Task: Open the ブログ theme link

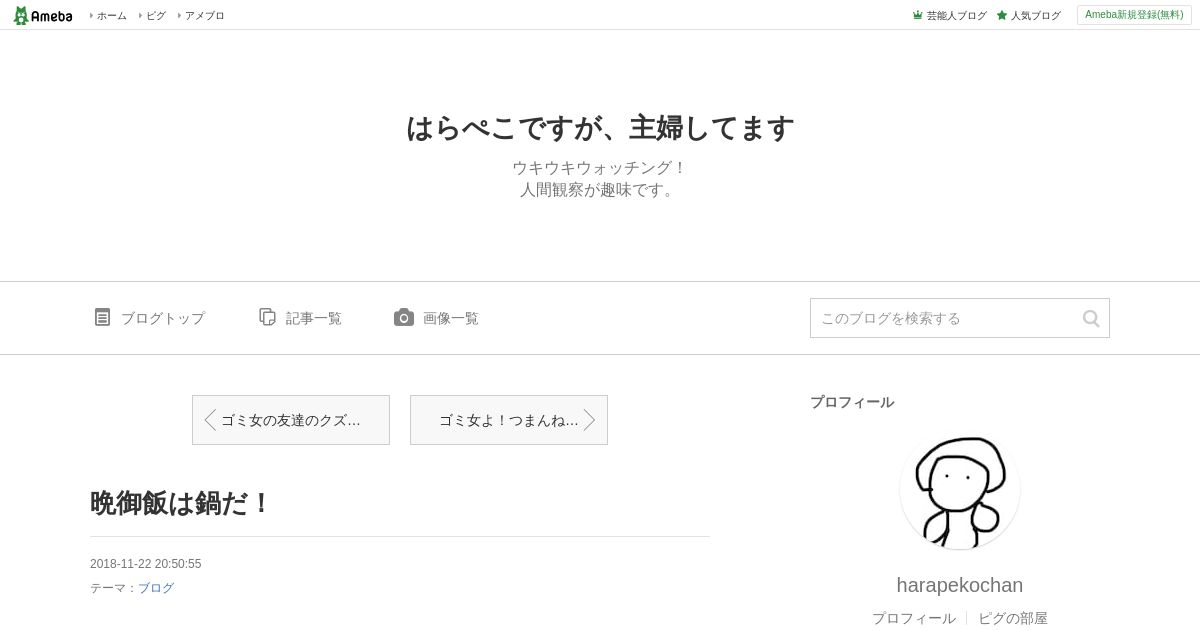Action: tap(156, 588)
